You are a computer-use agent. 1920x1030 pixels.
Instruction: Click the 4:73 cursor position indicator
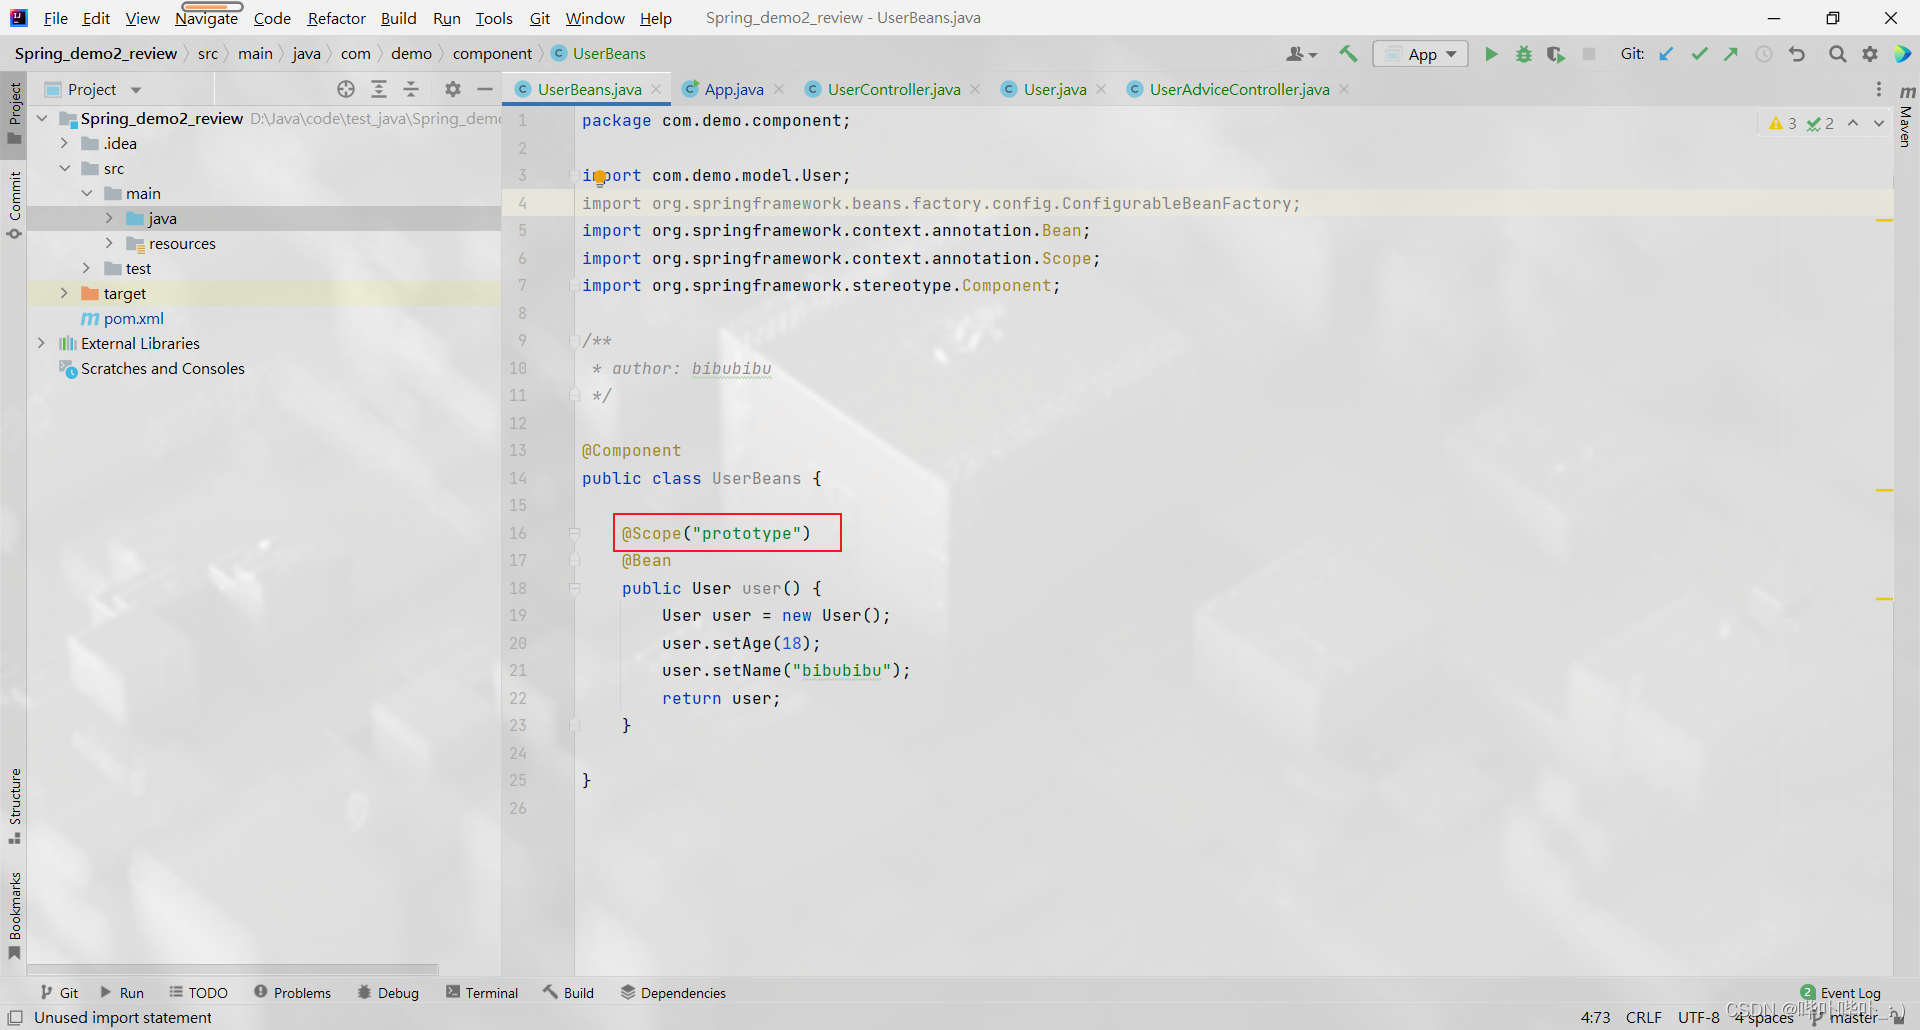coord(1595,1017)
